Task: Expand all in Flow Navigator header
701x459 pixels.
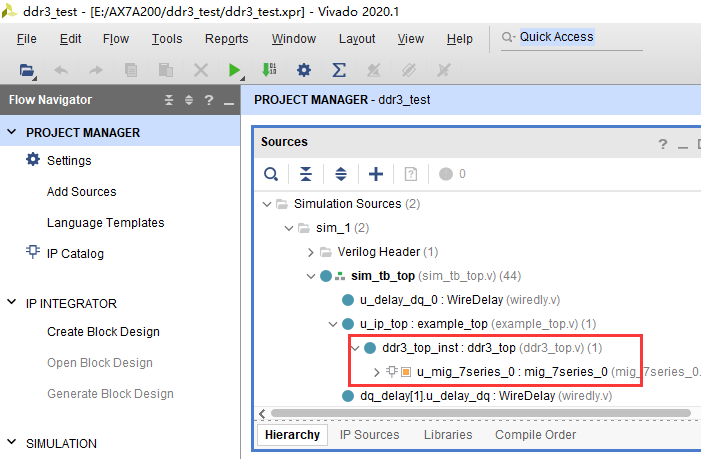Action: (189, 100)
